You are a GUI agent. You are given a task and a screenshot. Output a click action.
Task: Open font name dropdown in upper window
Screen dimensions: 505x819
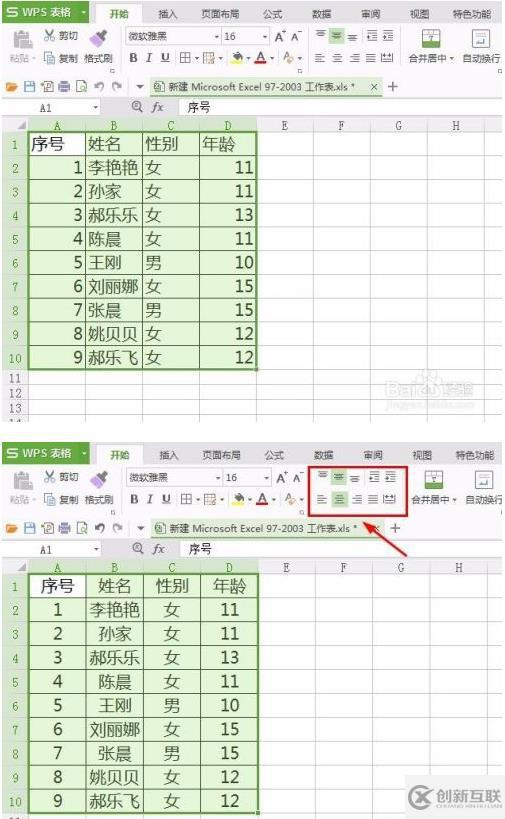point(217,37)
